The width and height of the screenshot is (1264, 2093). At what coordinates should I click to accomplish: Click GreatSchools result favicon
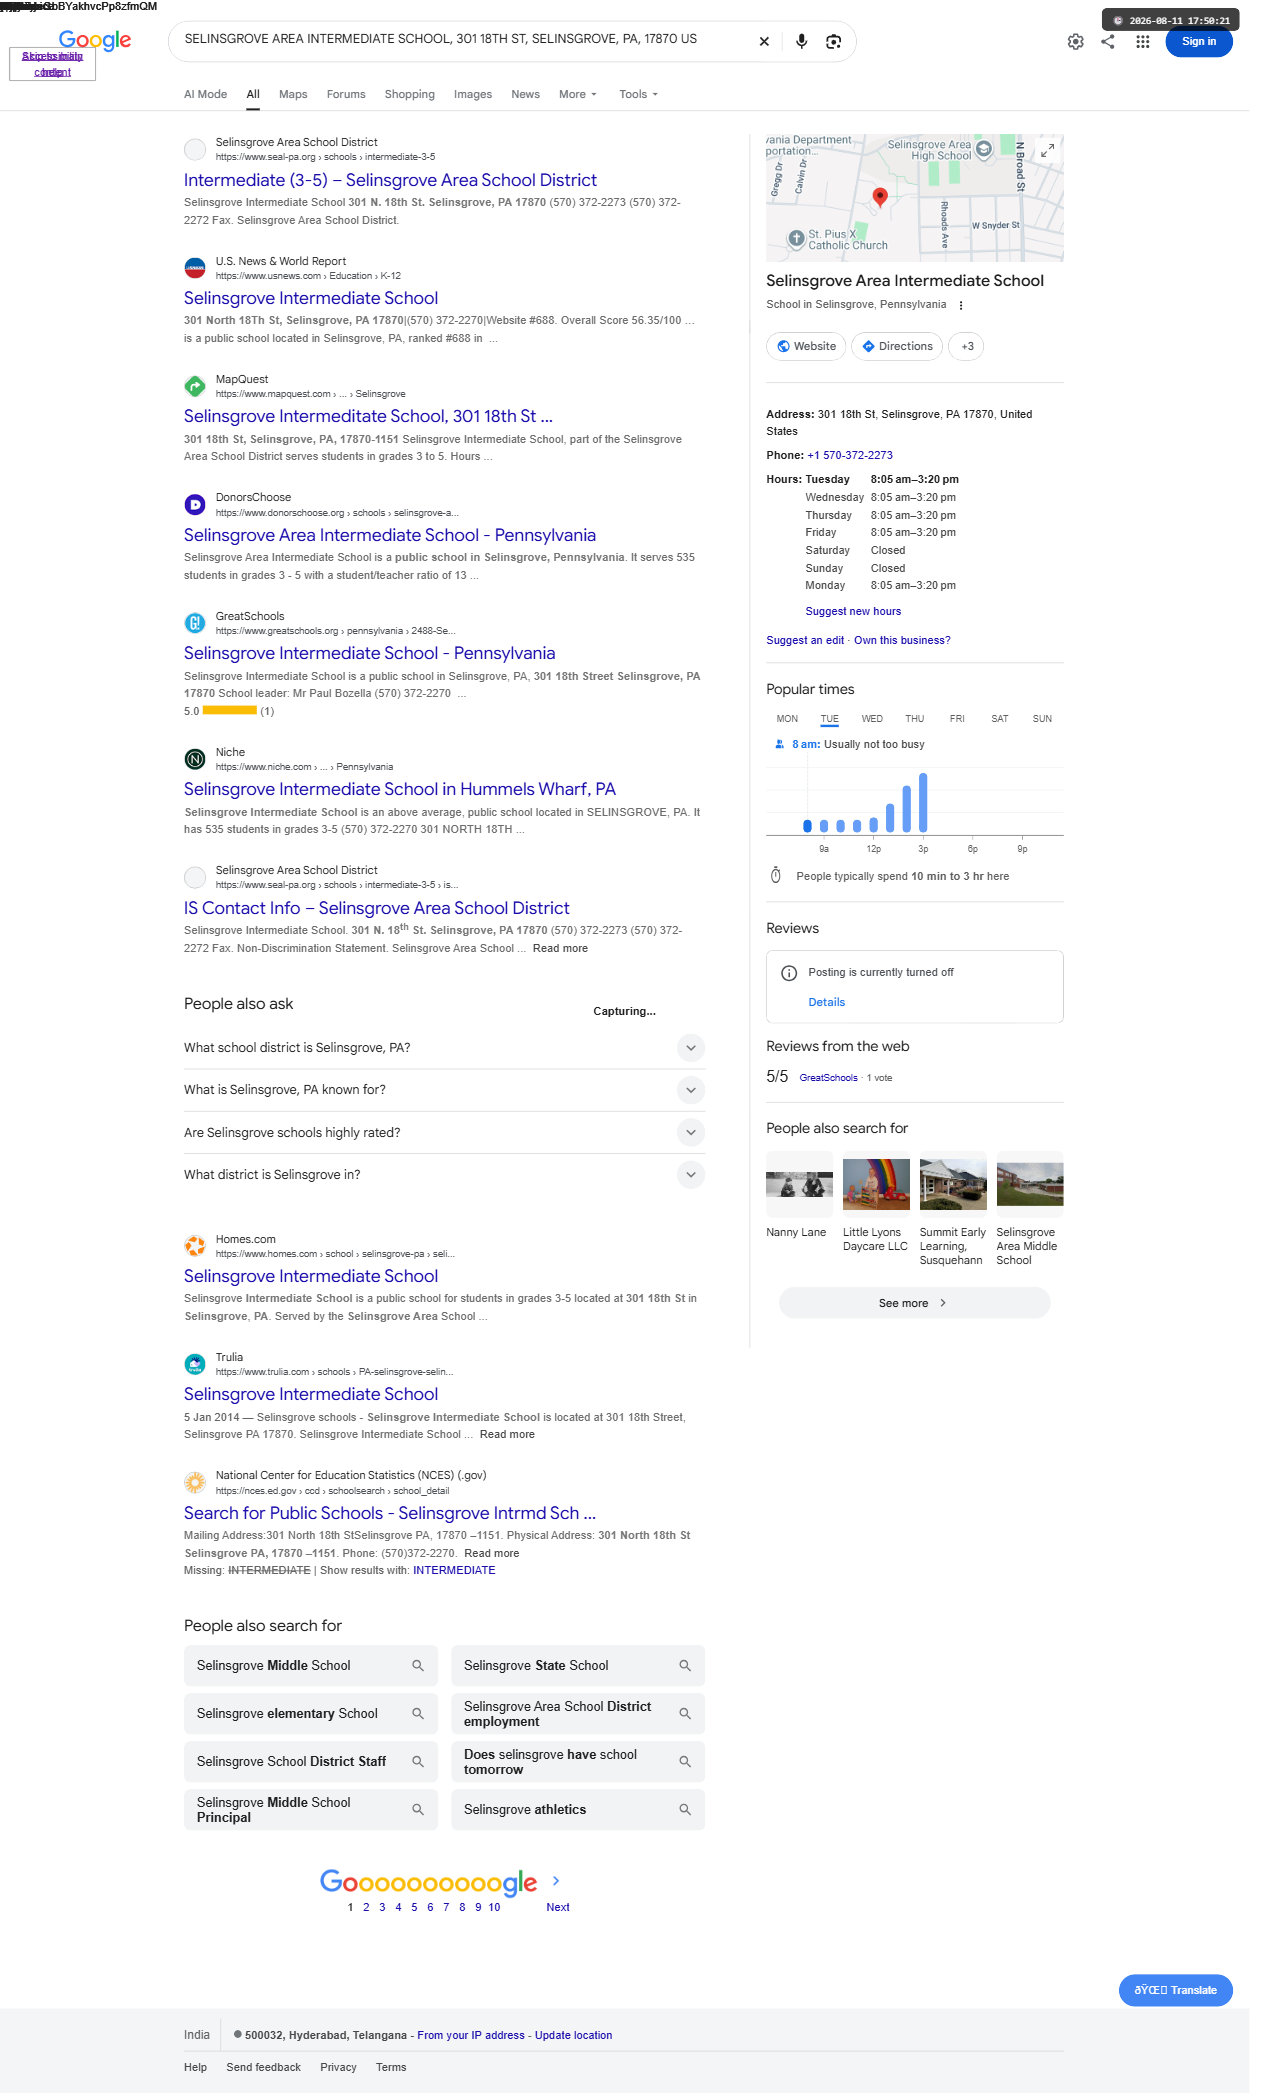[195, 623]
